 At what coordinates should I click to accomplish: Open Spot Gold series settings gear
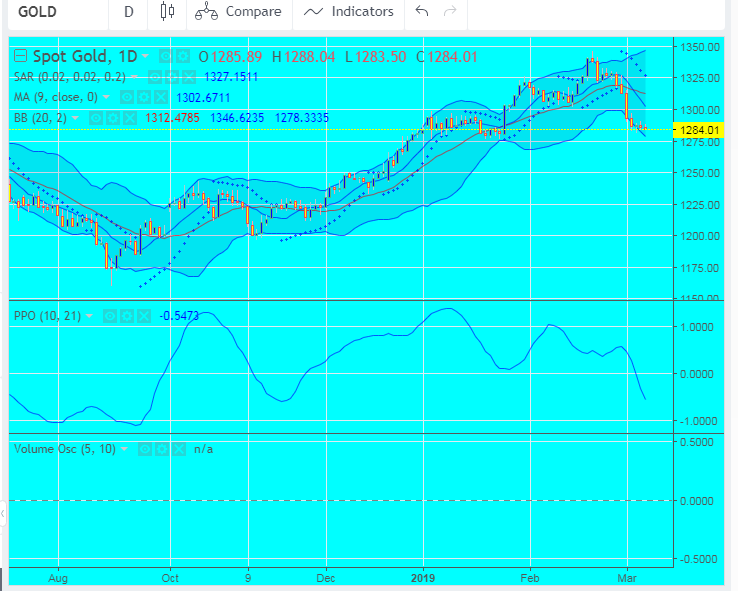pos(182,57)
